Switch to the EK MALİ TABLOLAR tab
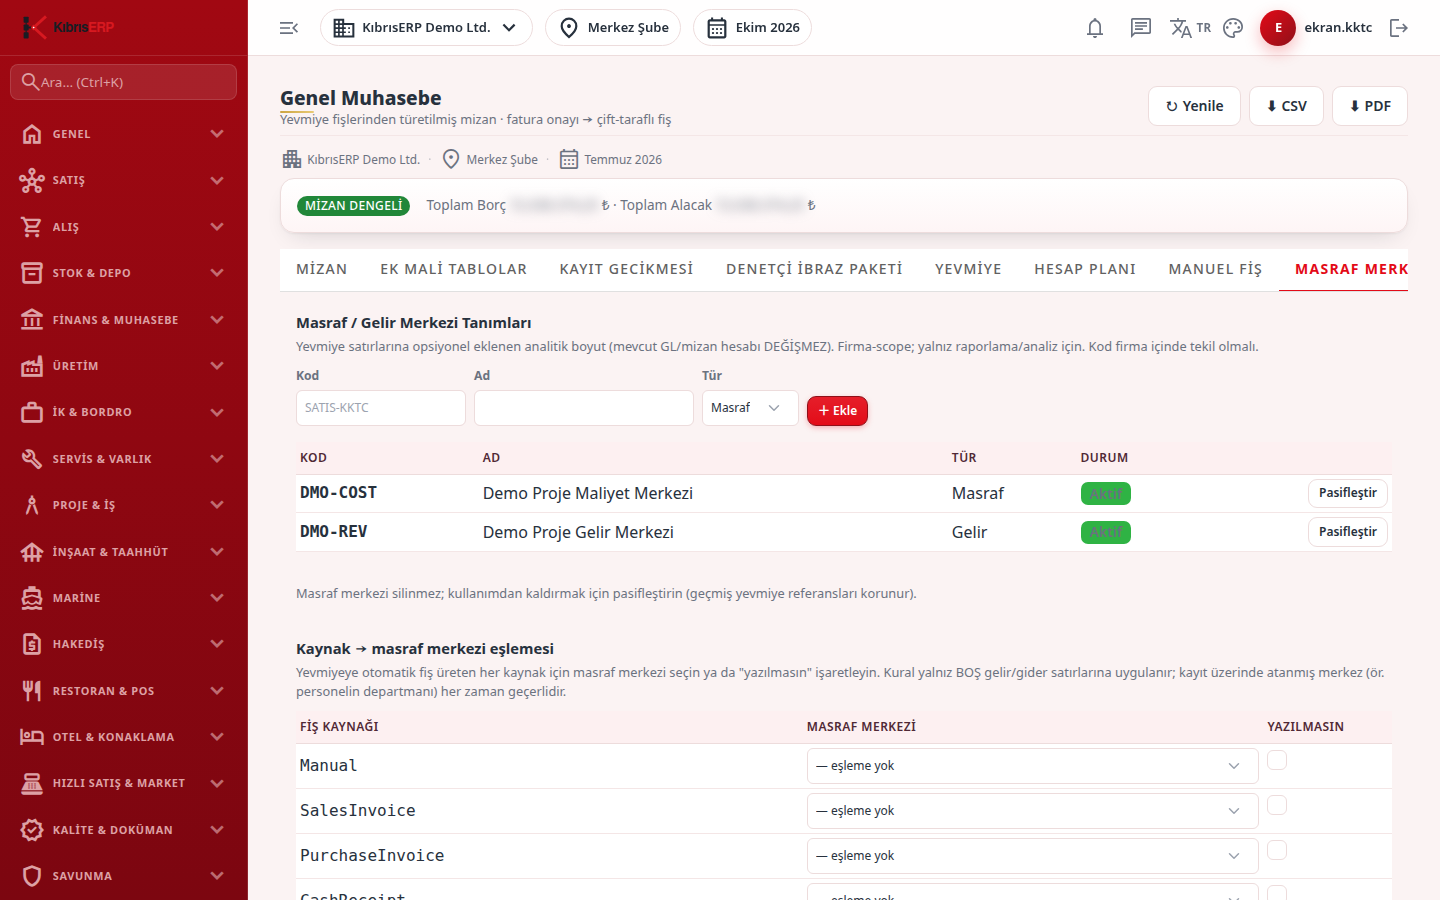The height and width of the screenshot is (900, 1440). [x=454, y=269]
